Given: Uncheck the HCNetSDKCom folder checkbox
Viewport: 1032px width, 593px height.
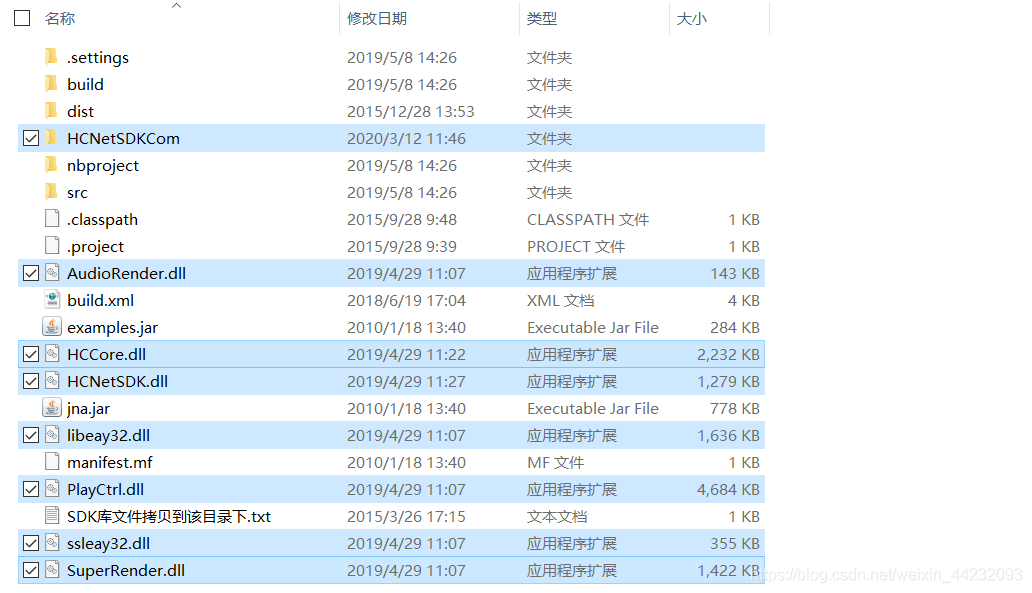Looking at the screenshot, I should (31, 138).
